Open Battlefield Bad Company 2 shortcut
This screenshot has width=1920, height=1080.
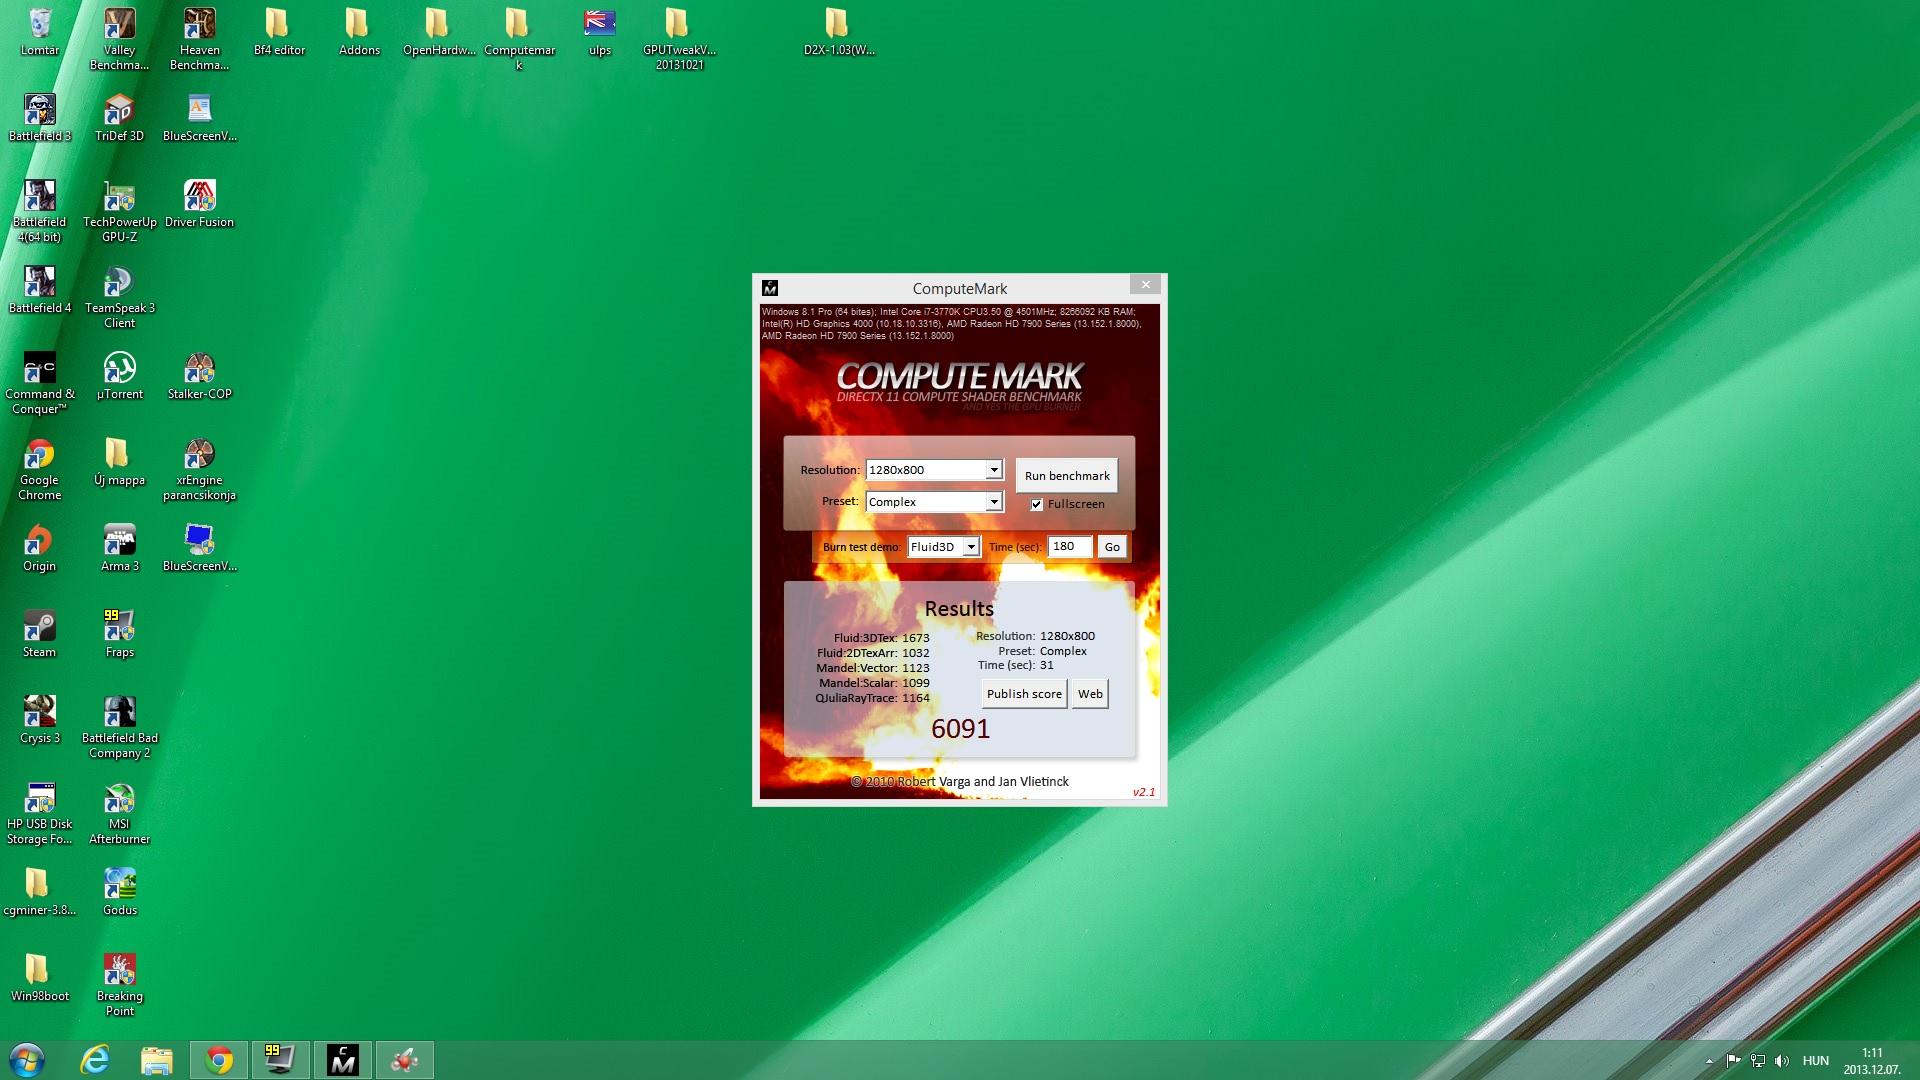tap(119, 727)
